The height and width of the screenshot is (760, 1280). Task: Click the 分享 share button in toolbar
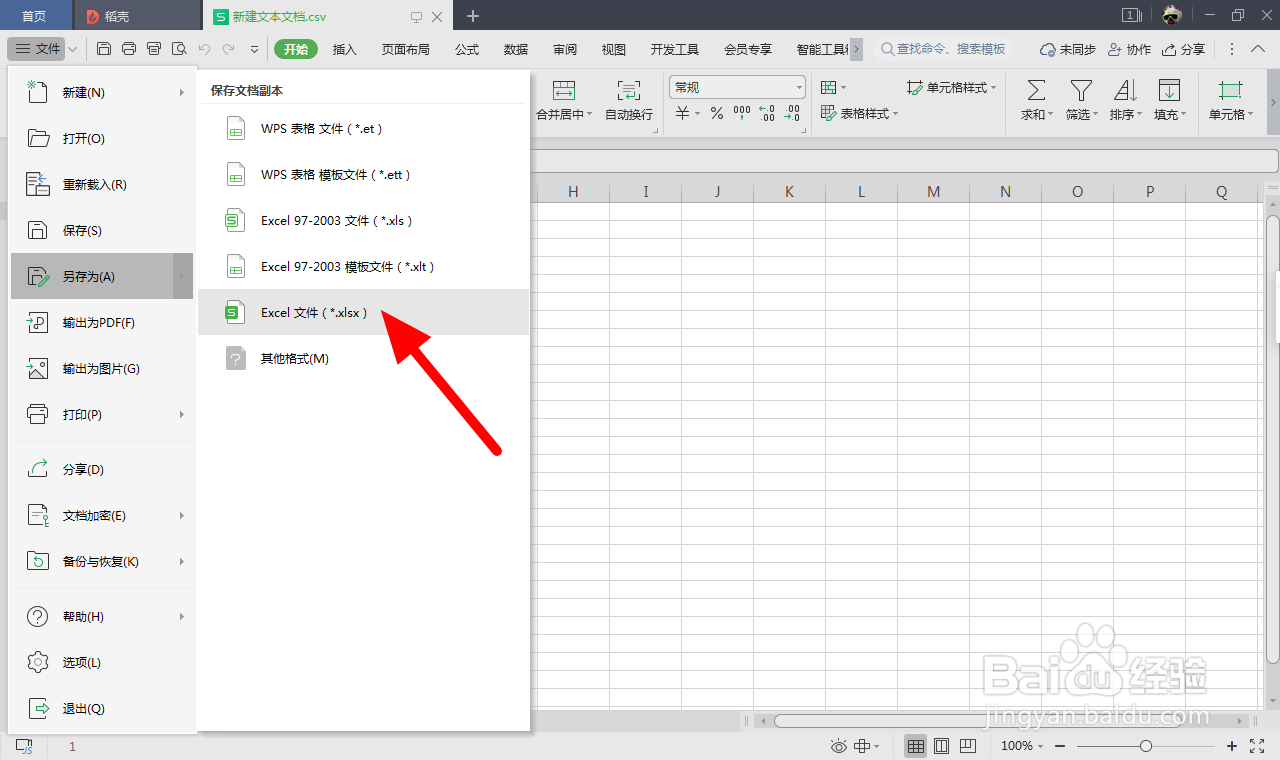pos(1183,49)
